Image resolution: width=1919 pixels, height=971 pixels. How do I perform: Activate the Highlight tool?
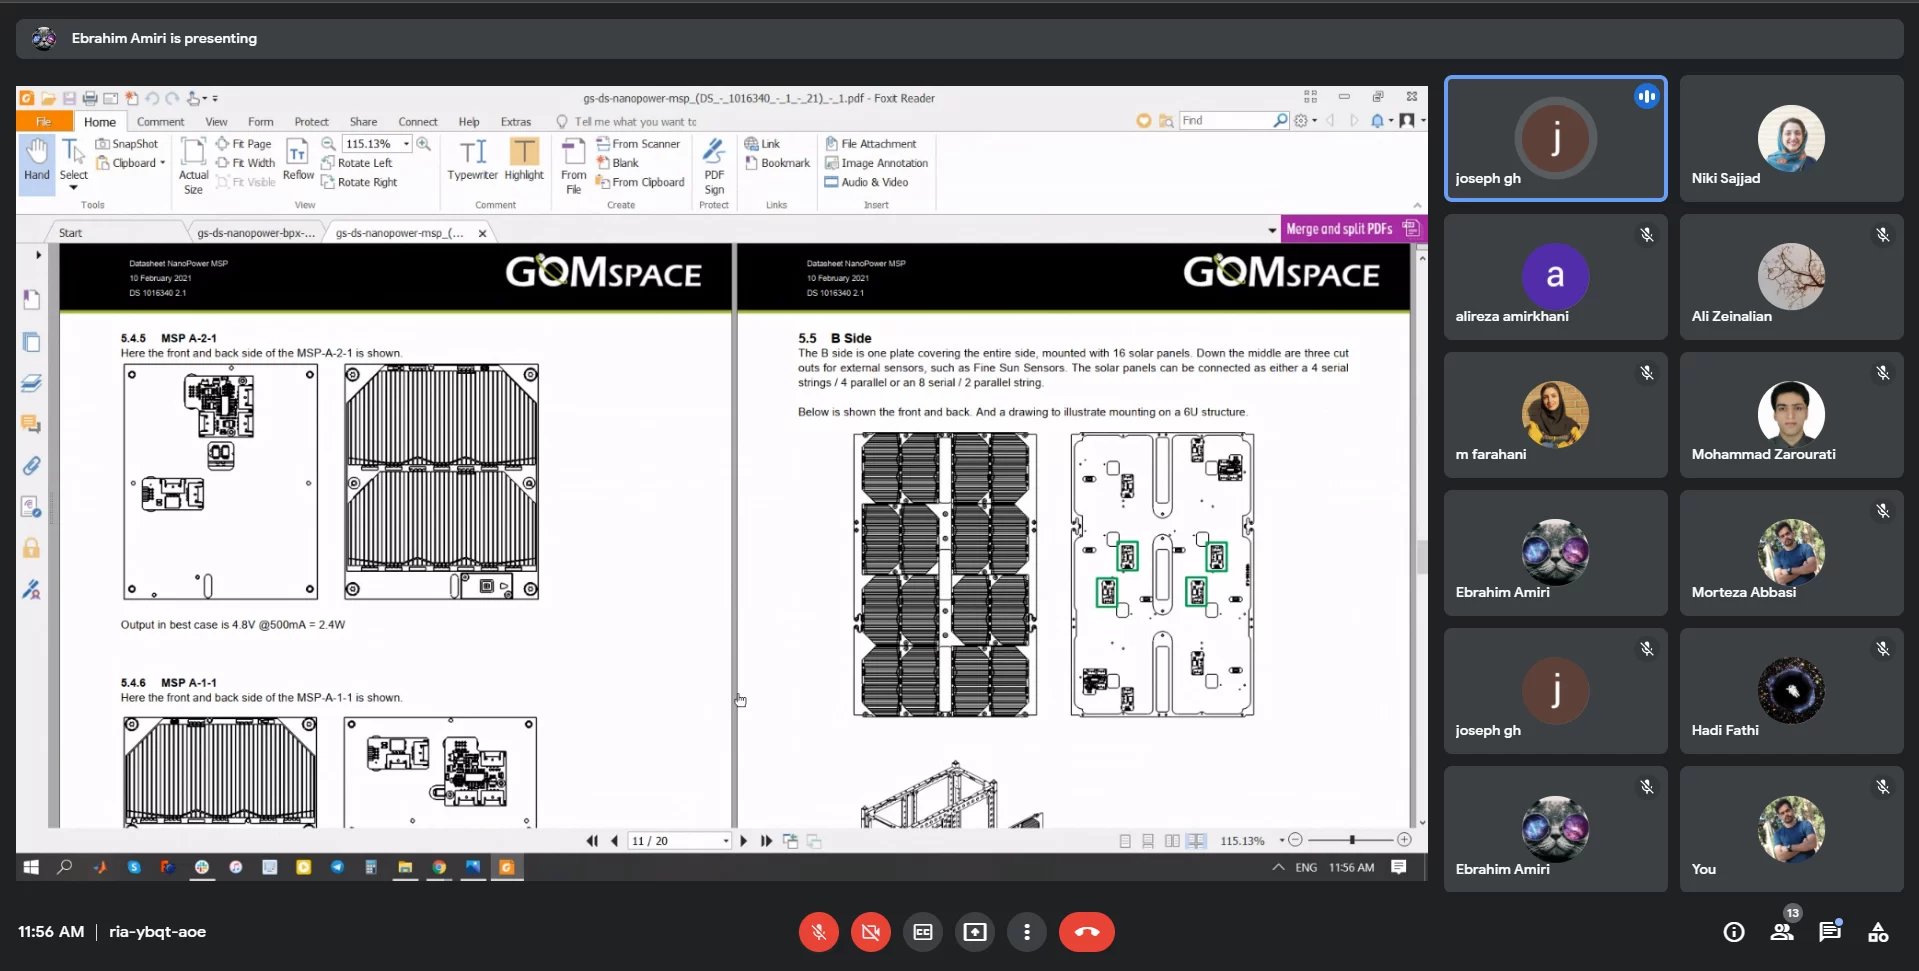524,160
